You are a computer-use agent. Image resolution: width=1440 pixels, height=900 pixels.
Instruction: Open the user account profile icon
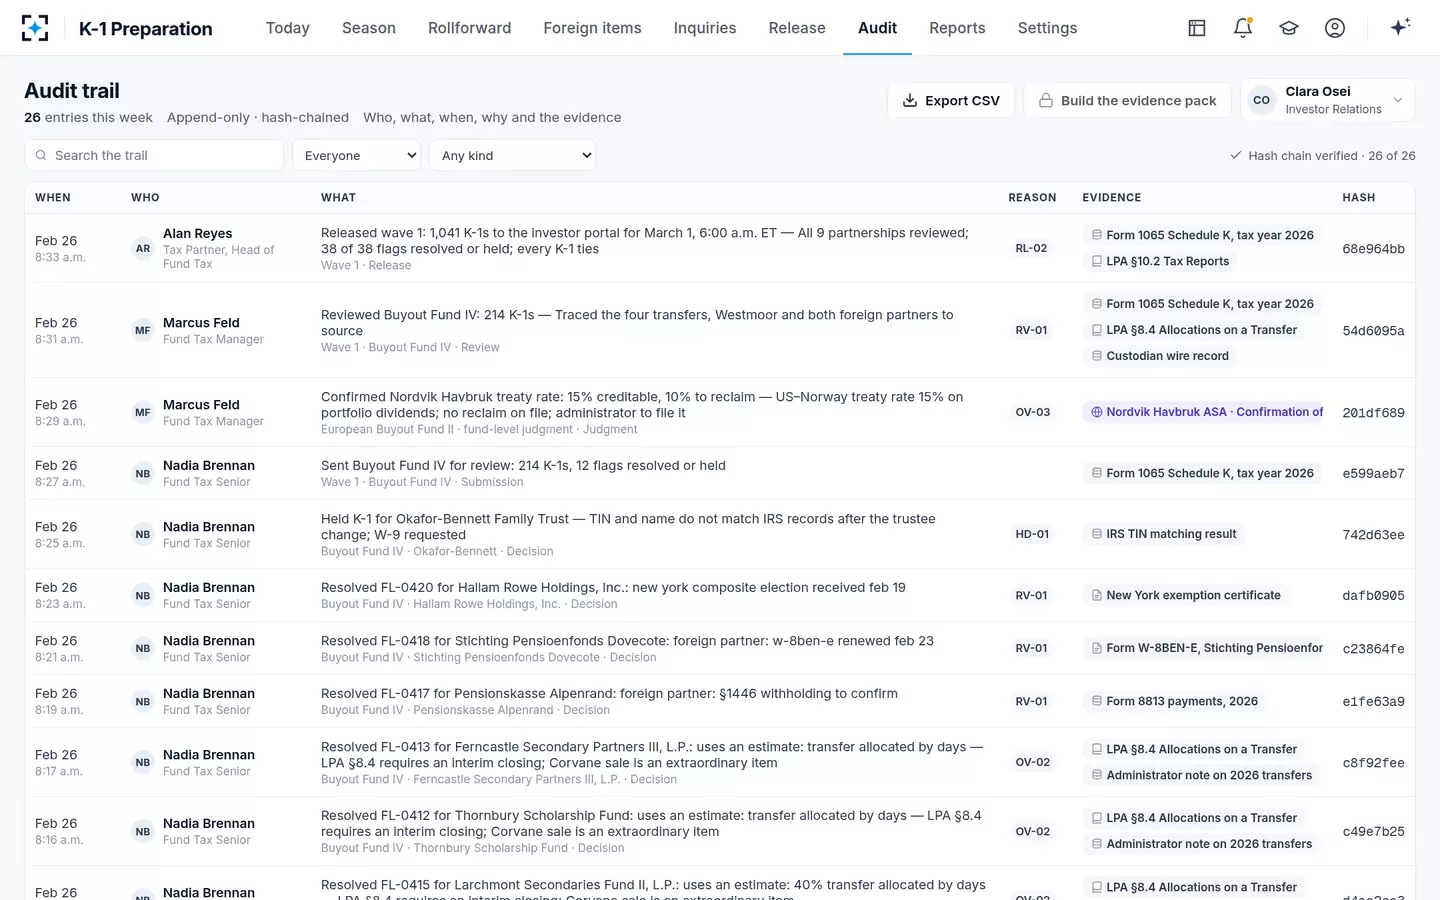[1335, 28]
